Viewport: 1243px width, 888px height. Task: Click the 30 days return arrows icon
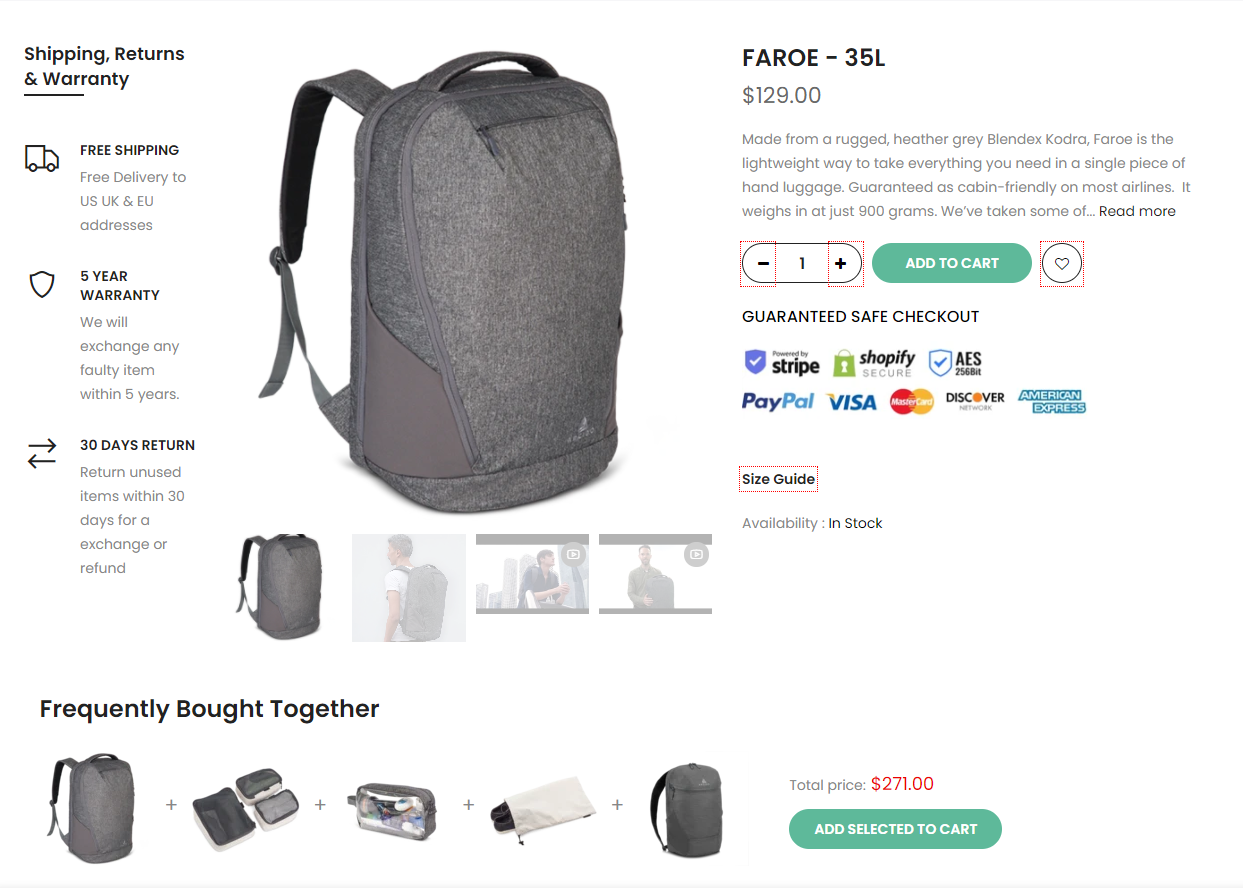point(42,454)
